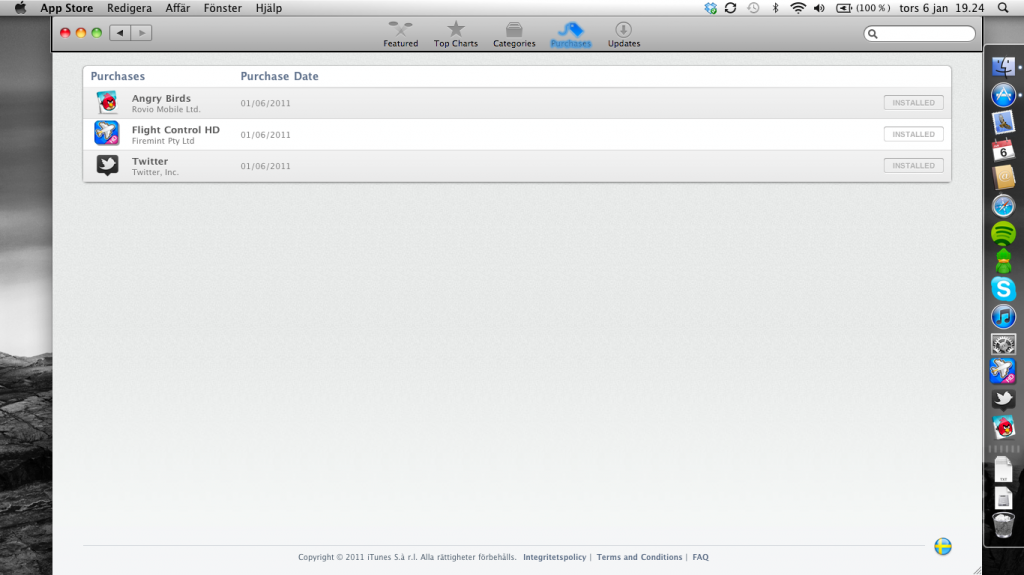This screenshot has height=575, width=1024.
Task: Open the App Store menu
Action: pyautogui.click(x=67, y=8)
